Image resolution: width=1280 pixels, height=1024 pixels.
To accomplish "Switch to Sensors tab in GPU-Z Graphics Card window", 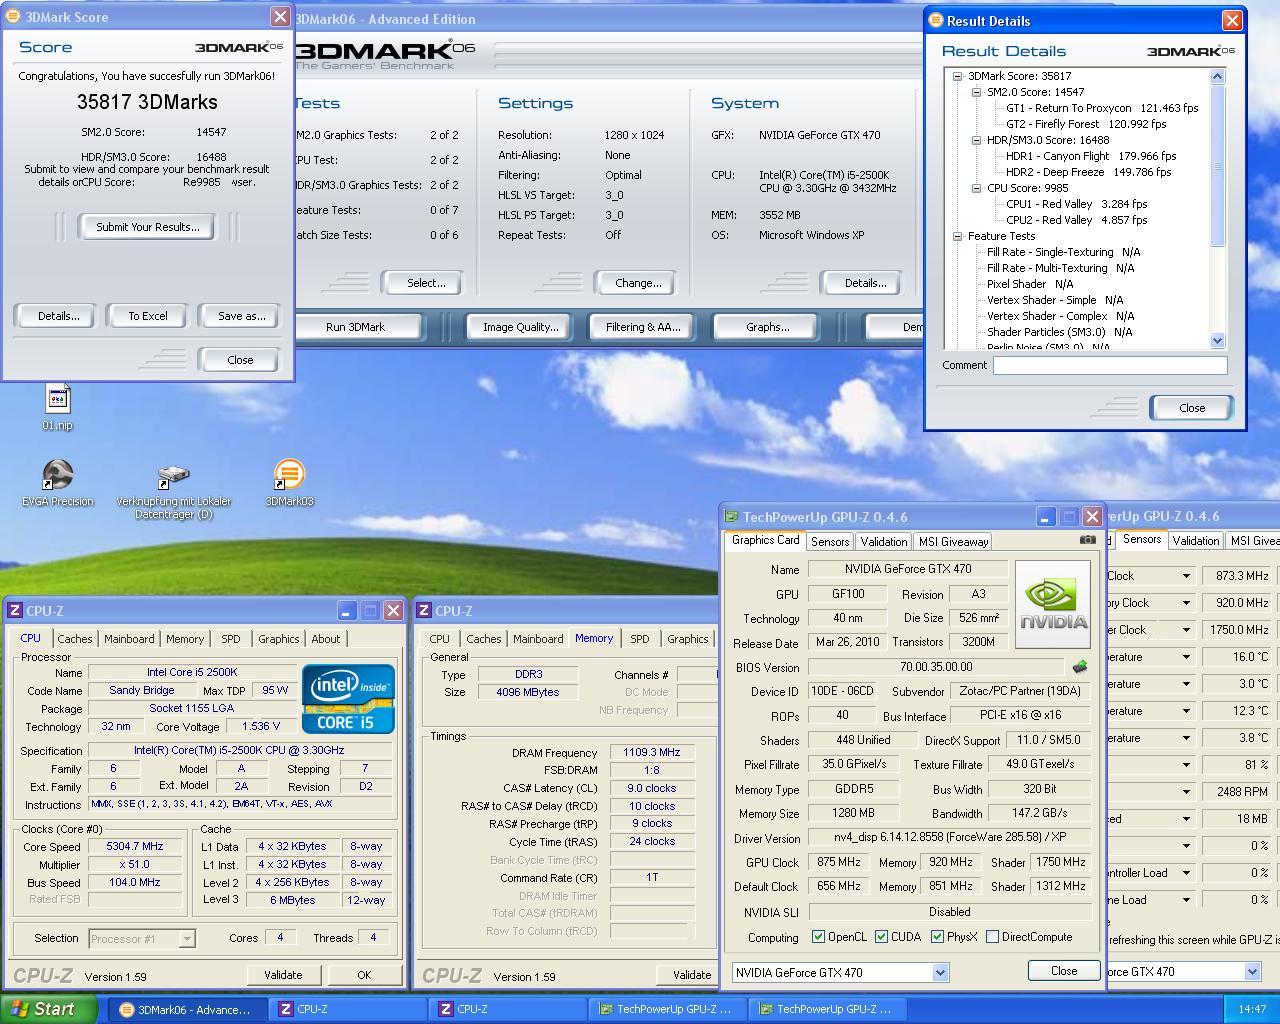I will click(829, 541).
